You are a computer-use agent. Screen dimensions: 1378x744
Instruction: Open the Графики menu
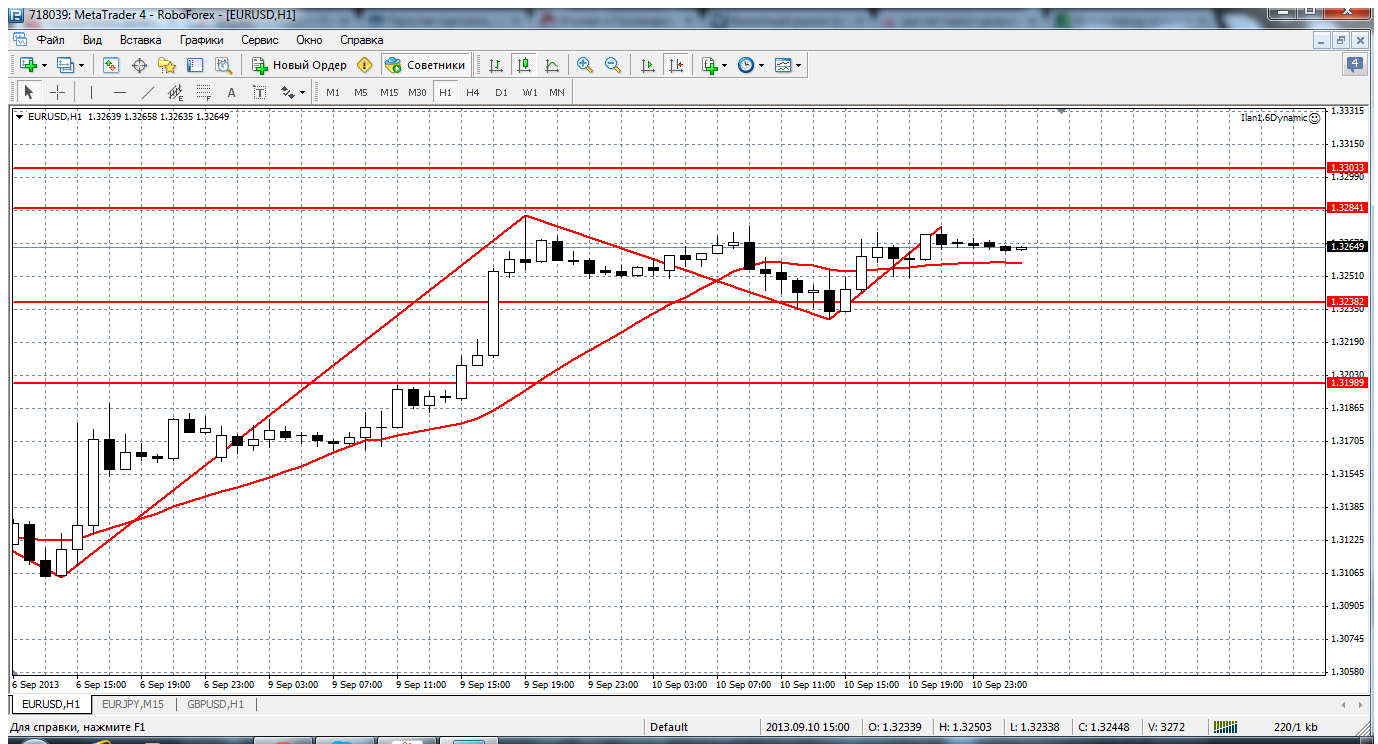coord(202,40)
